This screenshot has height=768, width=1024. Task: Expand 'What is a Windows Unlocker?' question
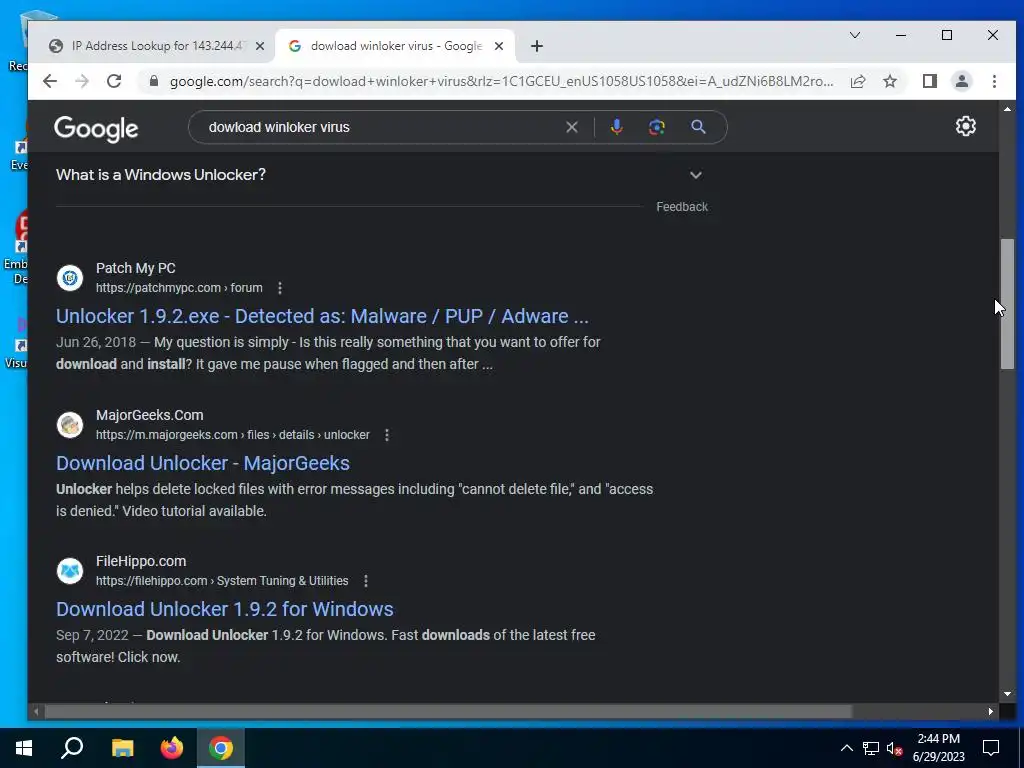[696, 175]
